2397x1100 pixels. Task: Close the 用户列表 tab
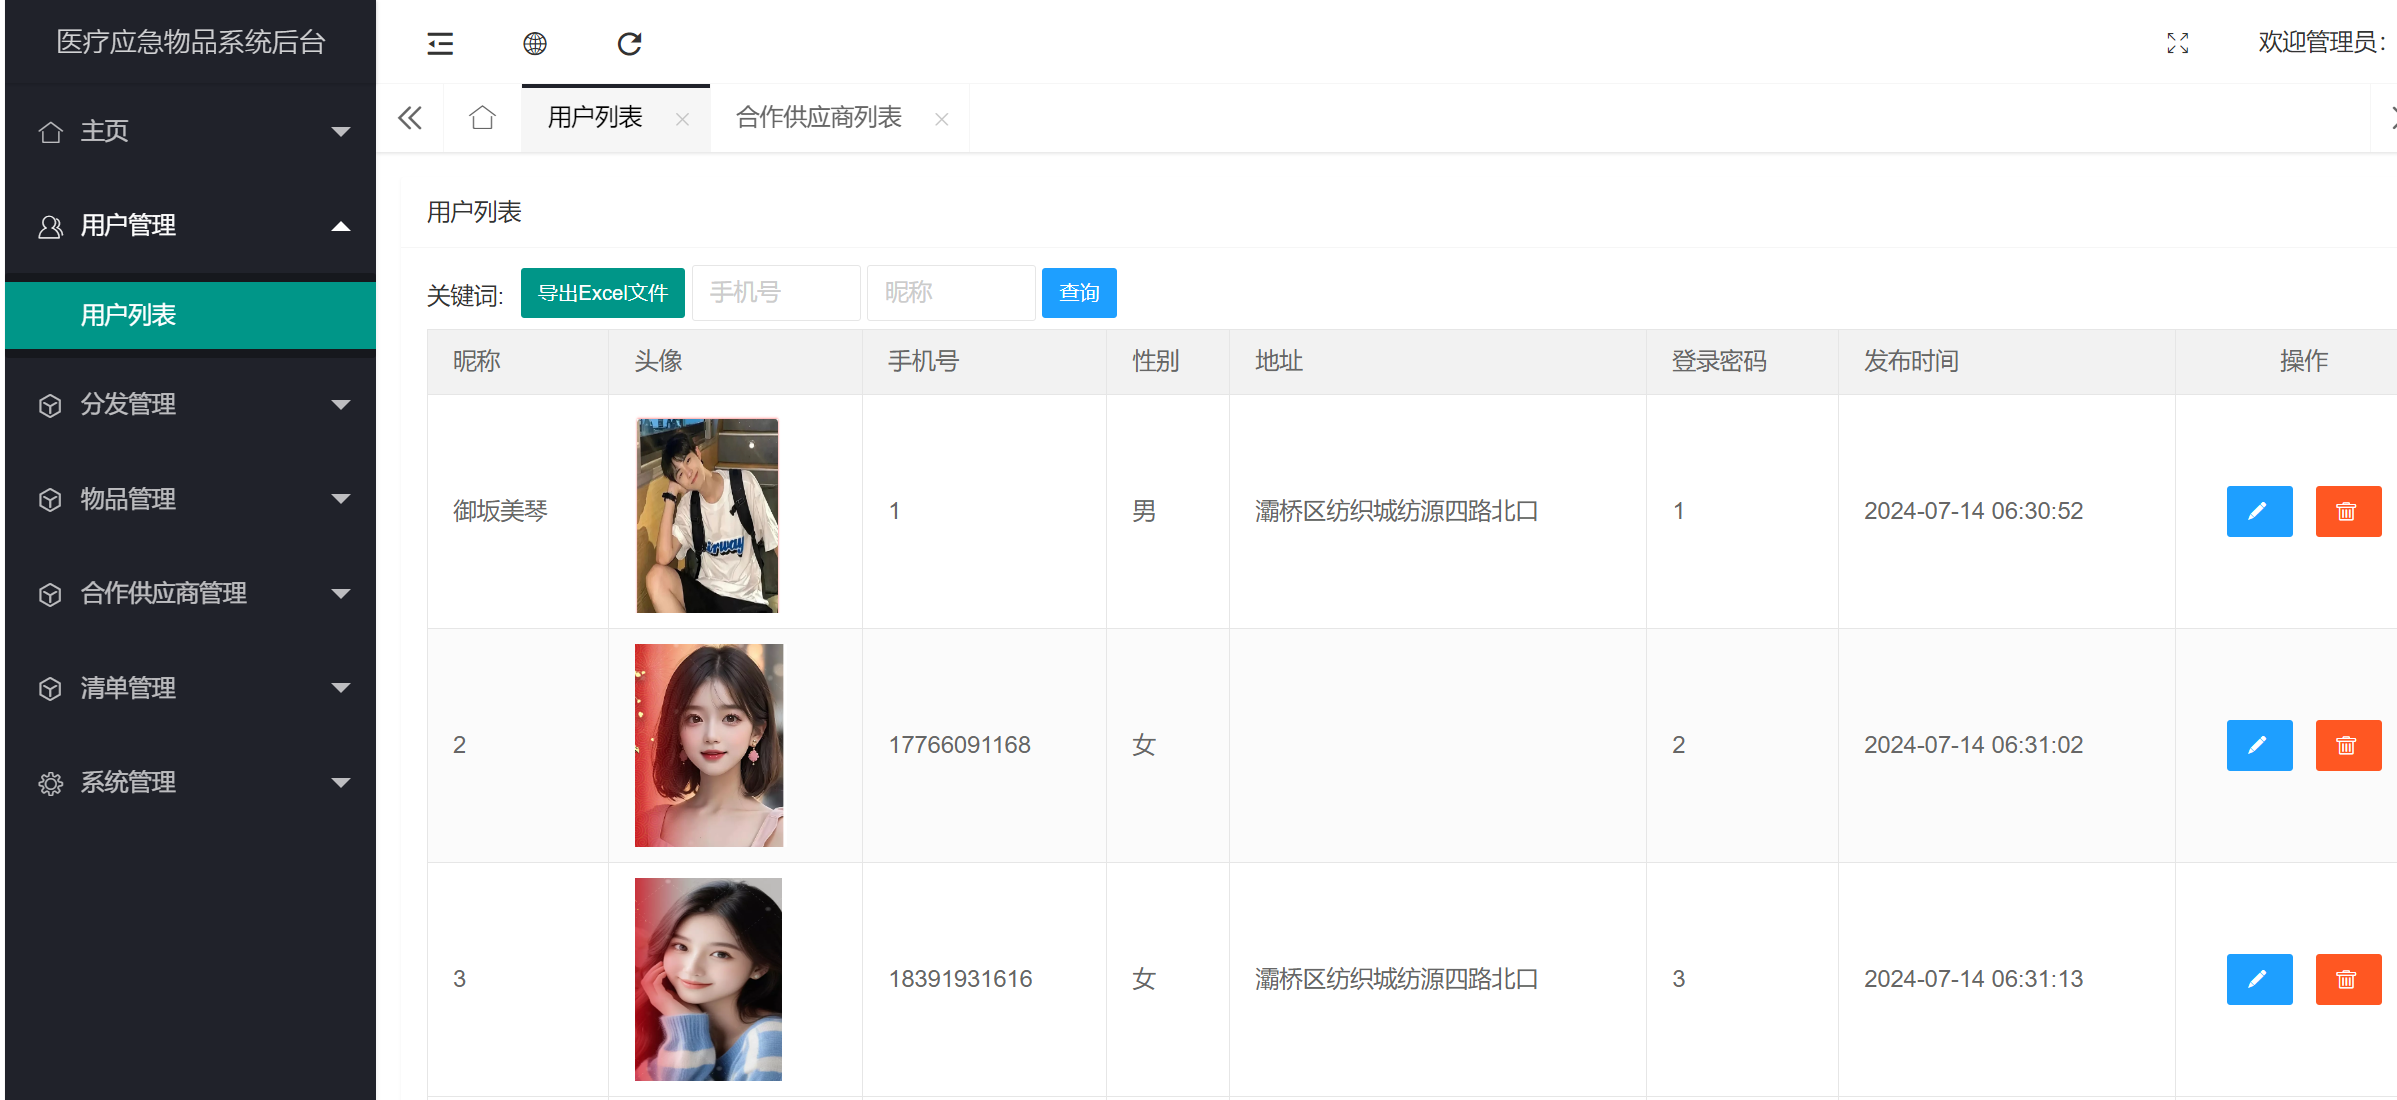point(682,119)
